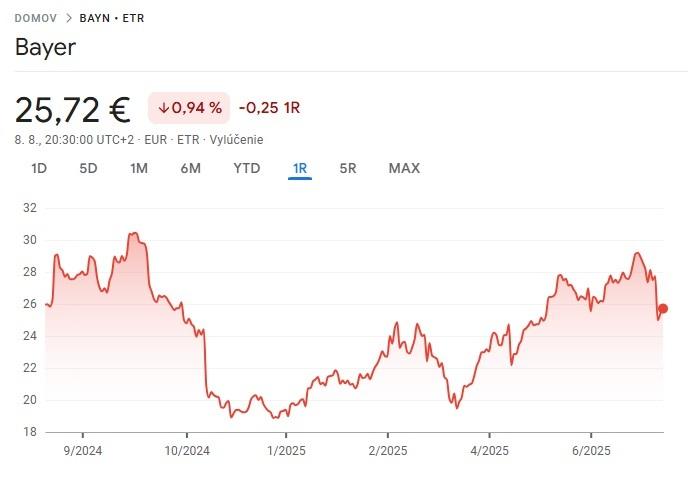Open the BAYN • ETR breadcrumb

[111, 18]
